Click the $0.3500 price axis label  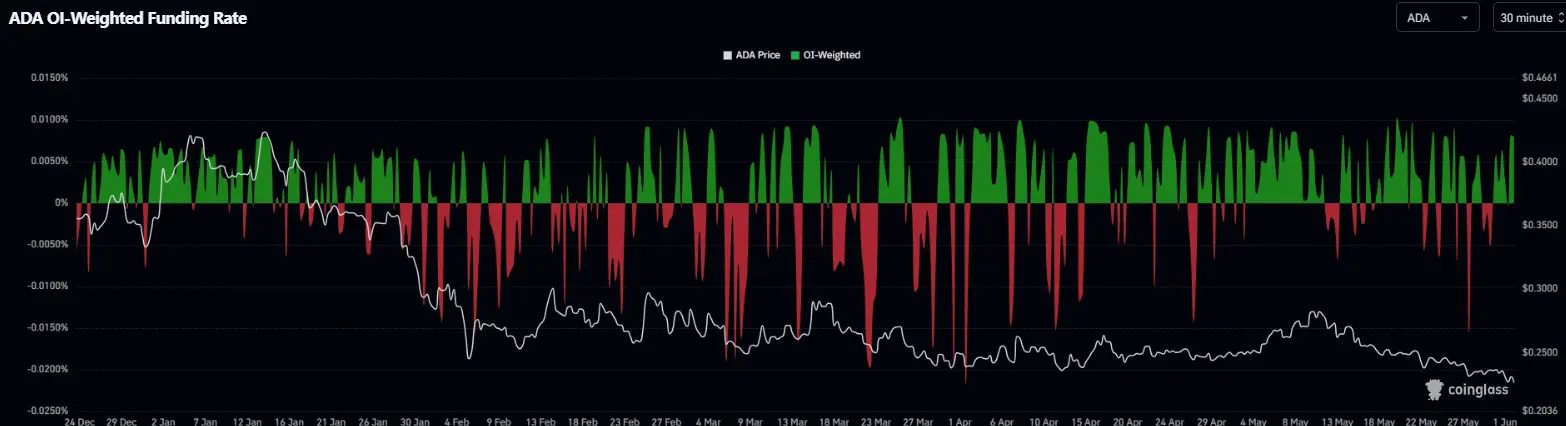(1540, 226)
